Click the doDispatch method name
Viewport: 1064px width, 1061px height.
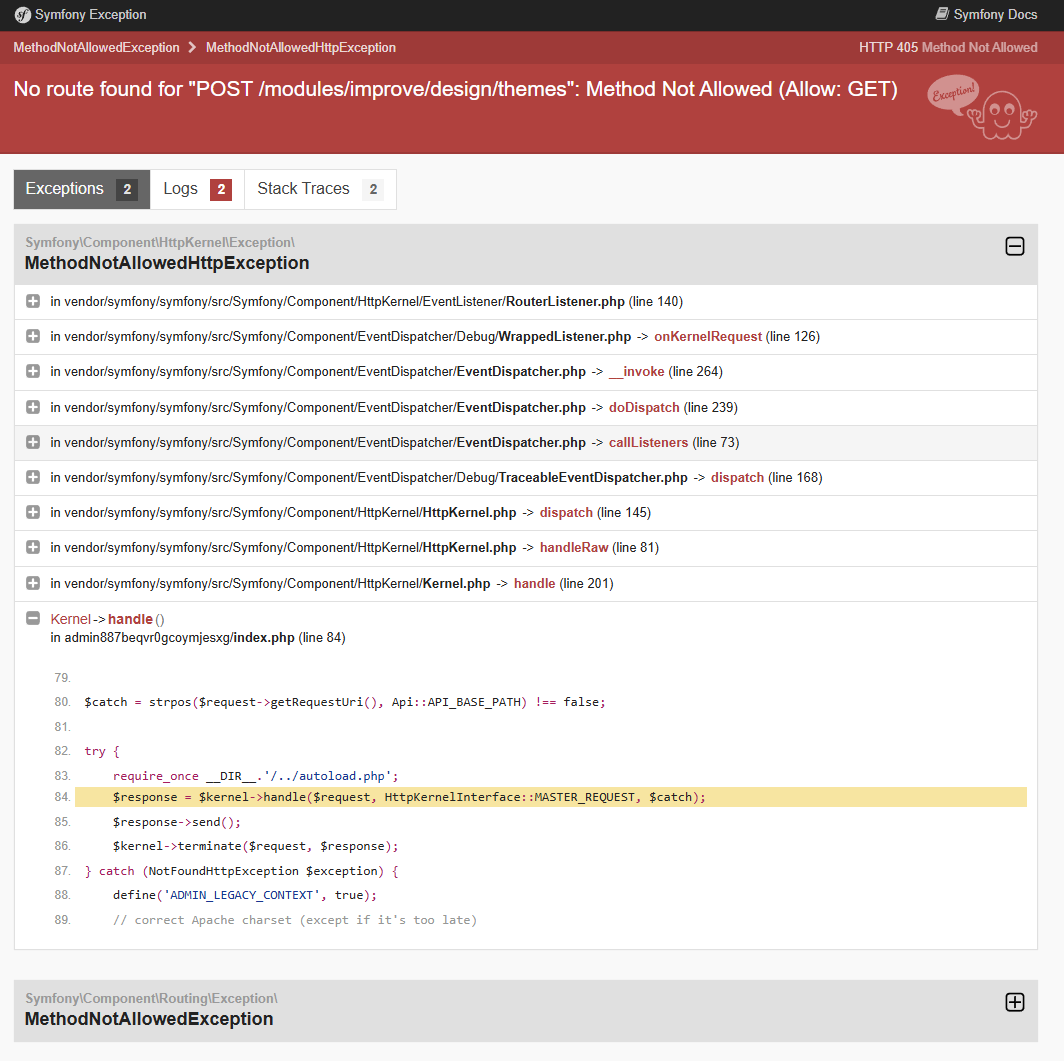tap(644, 407)
